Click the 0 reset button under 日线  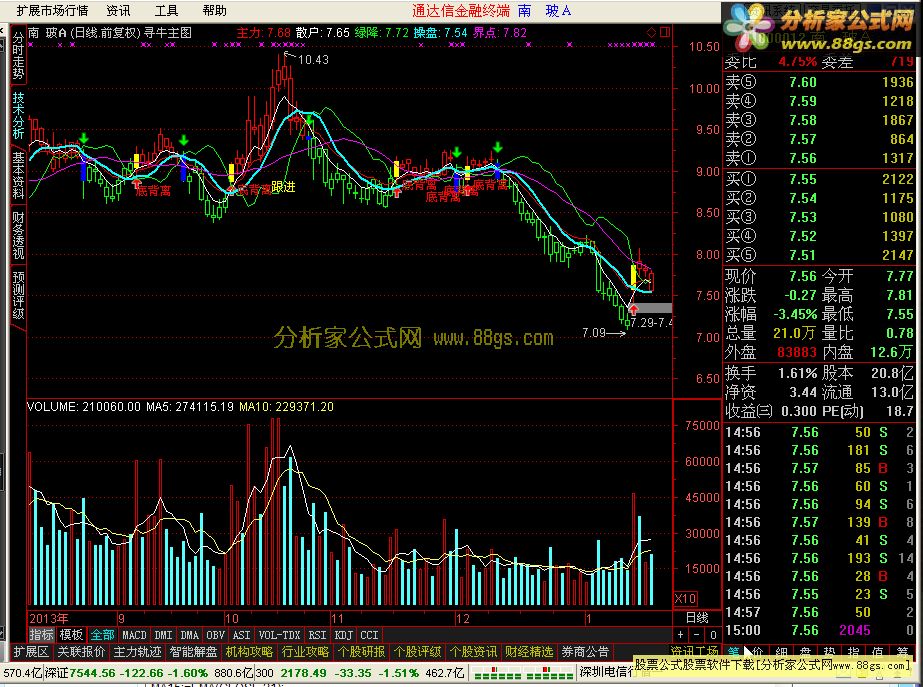click(x=713, y=635)
